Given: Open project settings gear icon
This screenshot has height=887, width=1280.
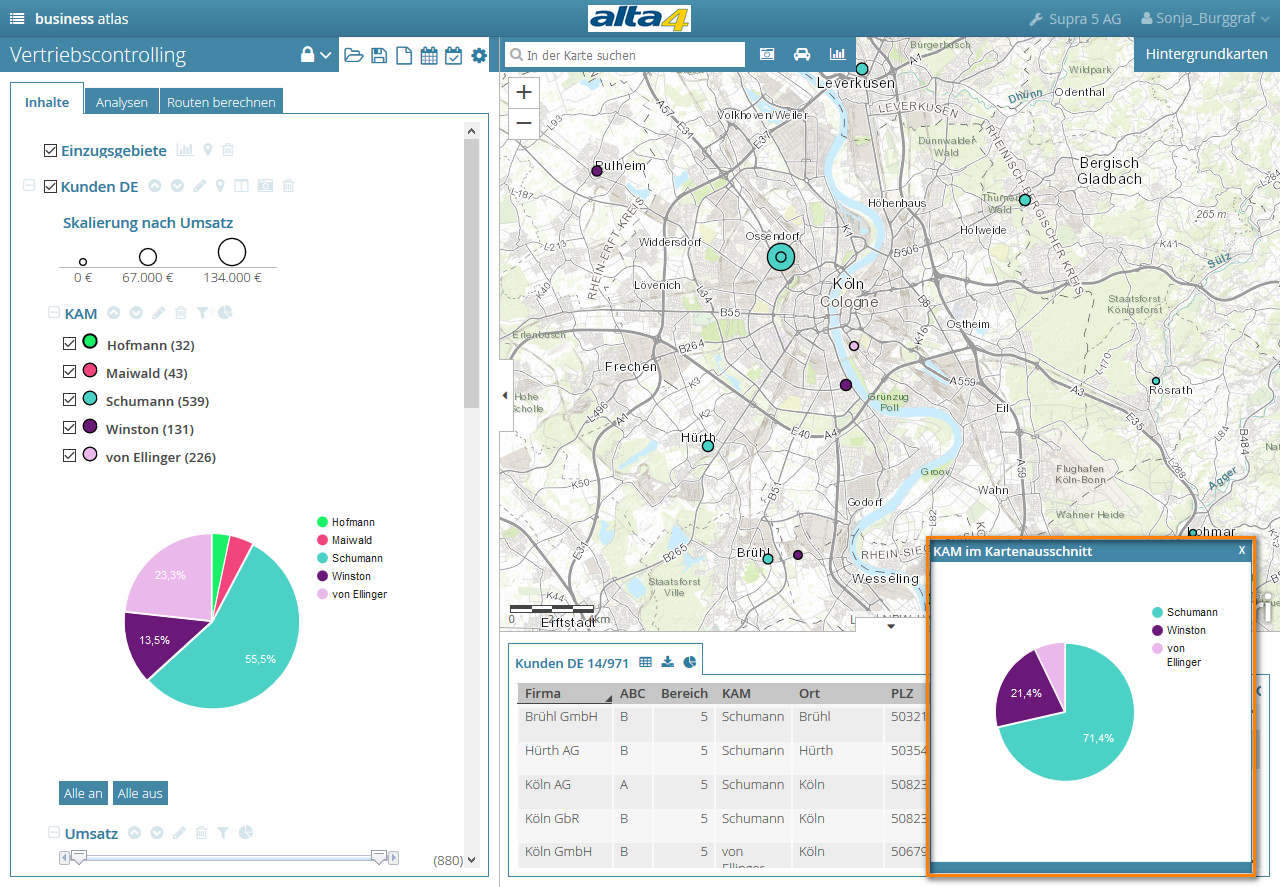Looking at the screenshot, I should (479, 55).
